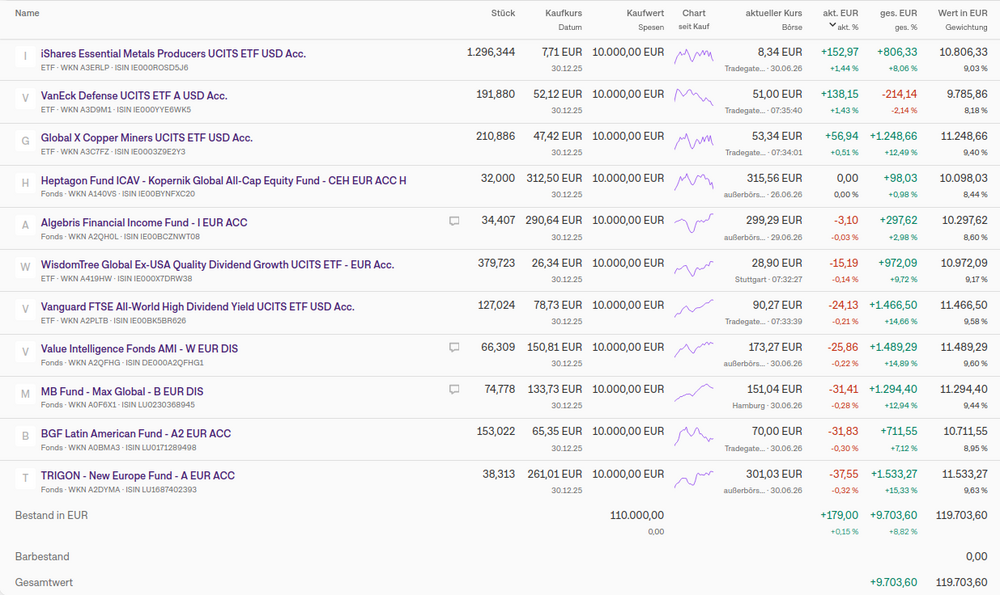
Task: Open VanEck Defense UCITS ETF A link
Action: (x=134, y=96)
